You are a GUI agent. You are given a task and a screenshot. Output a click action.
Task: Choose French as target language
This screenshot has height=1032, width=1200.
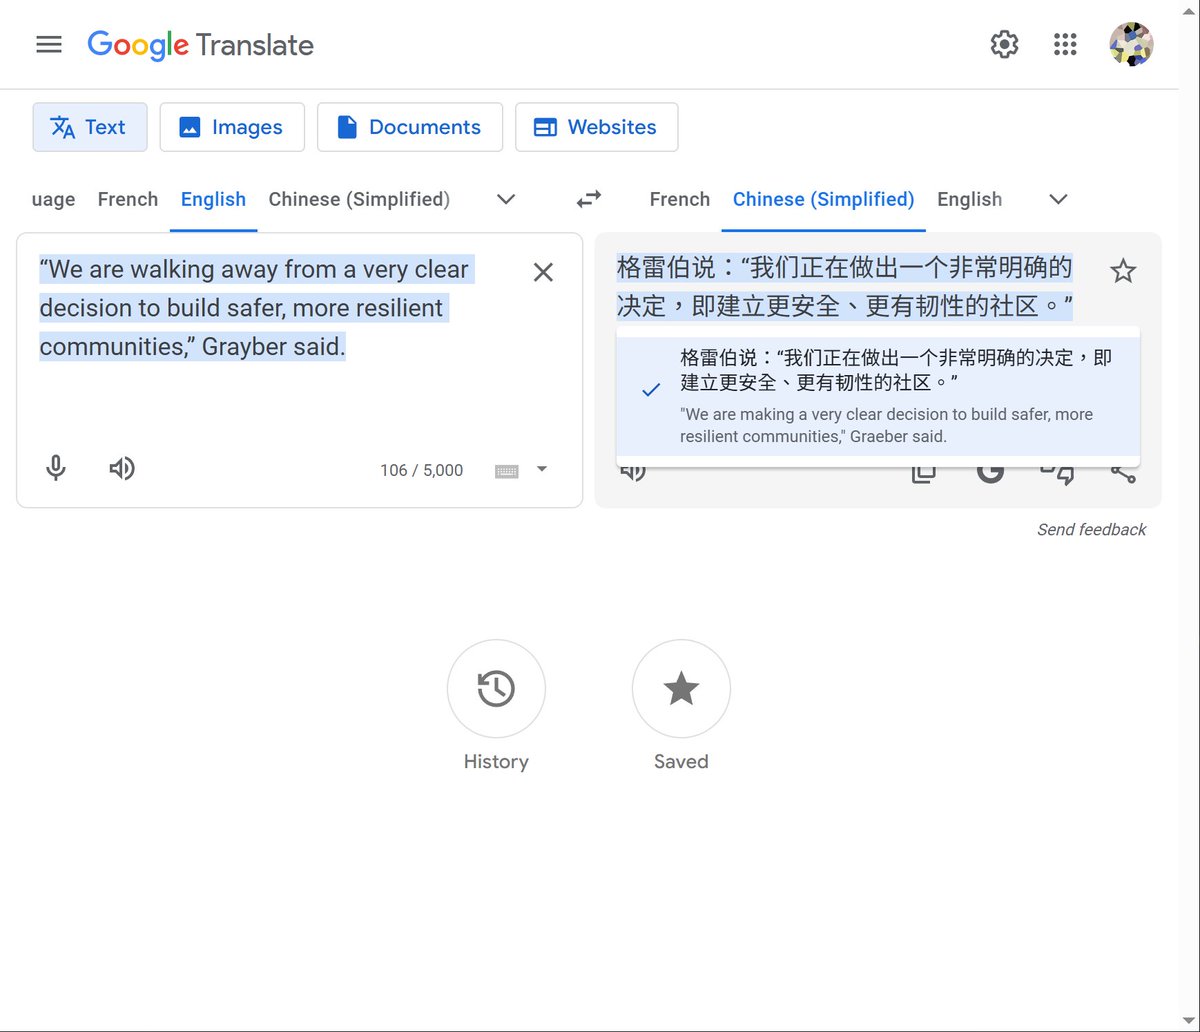pos(680,199)
